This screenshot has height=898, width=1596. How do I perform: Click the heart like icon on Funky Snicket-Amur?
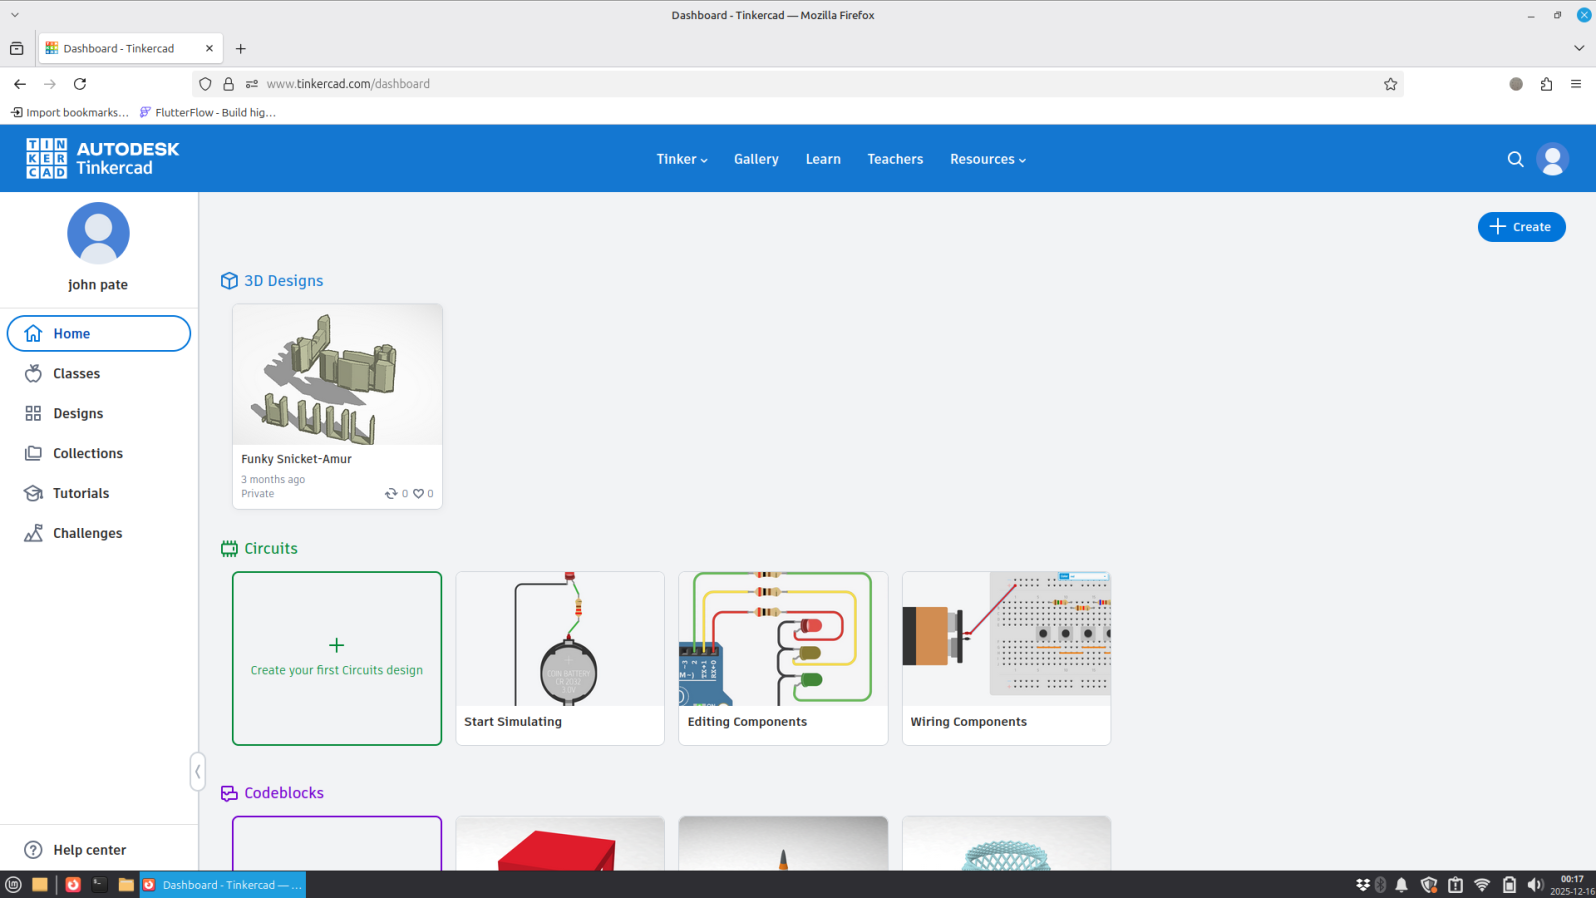click(x=419, y=494)
